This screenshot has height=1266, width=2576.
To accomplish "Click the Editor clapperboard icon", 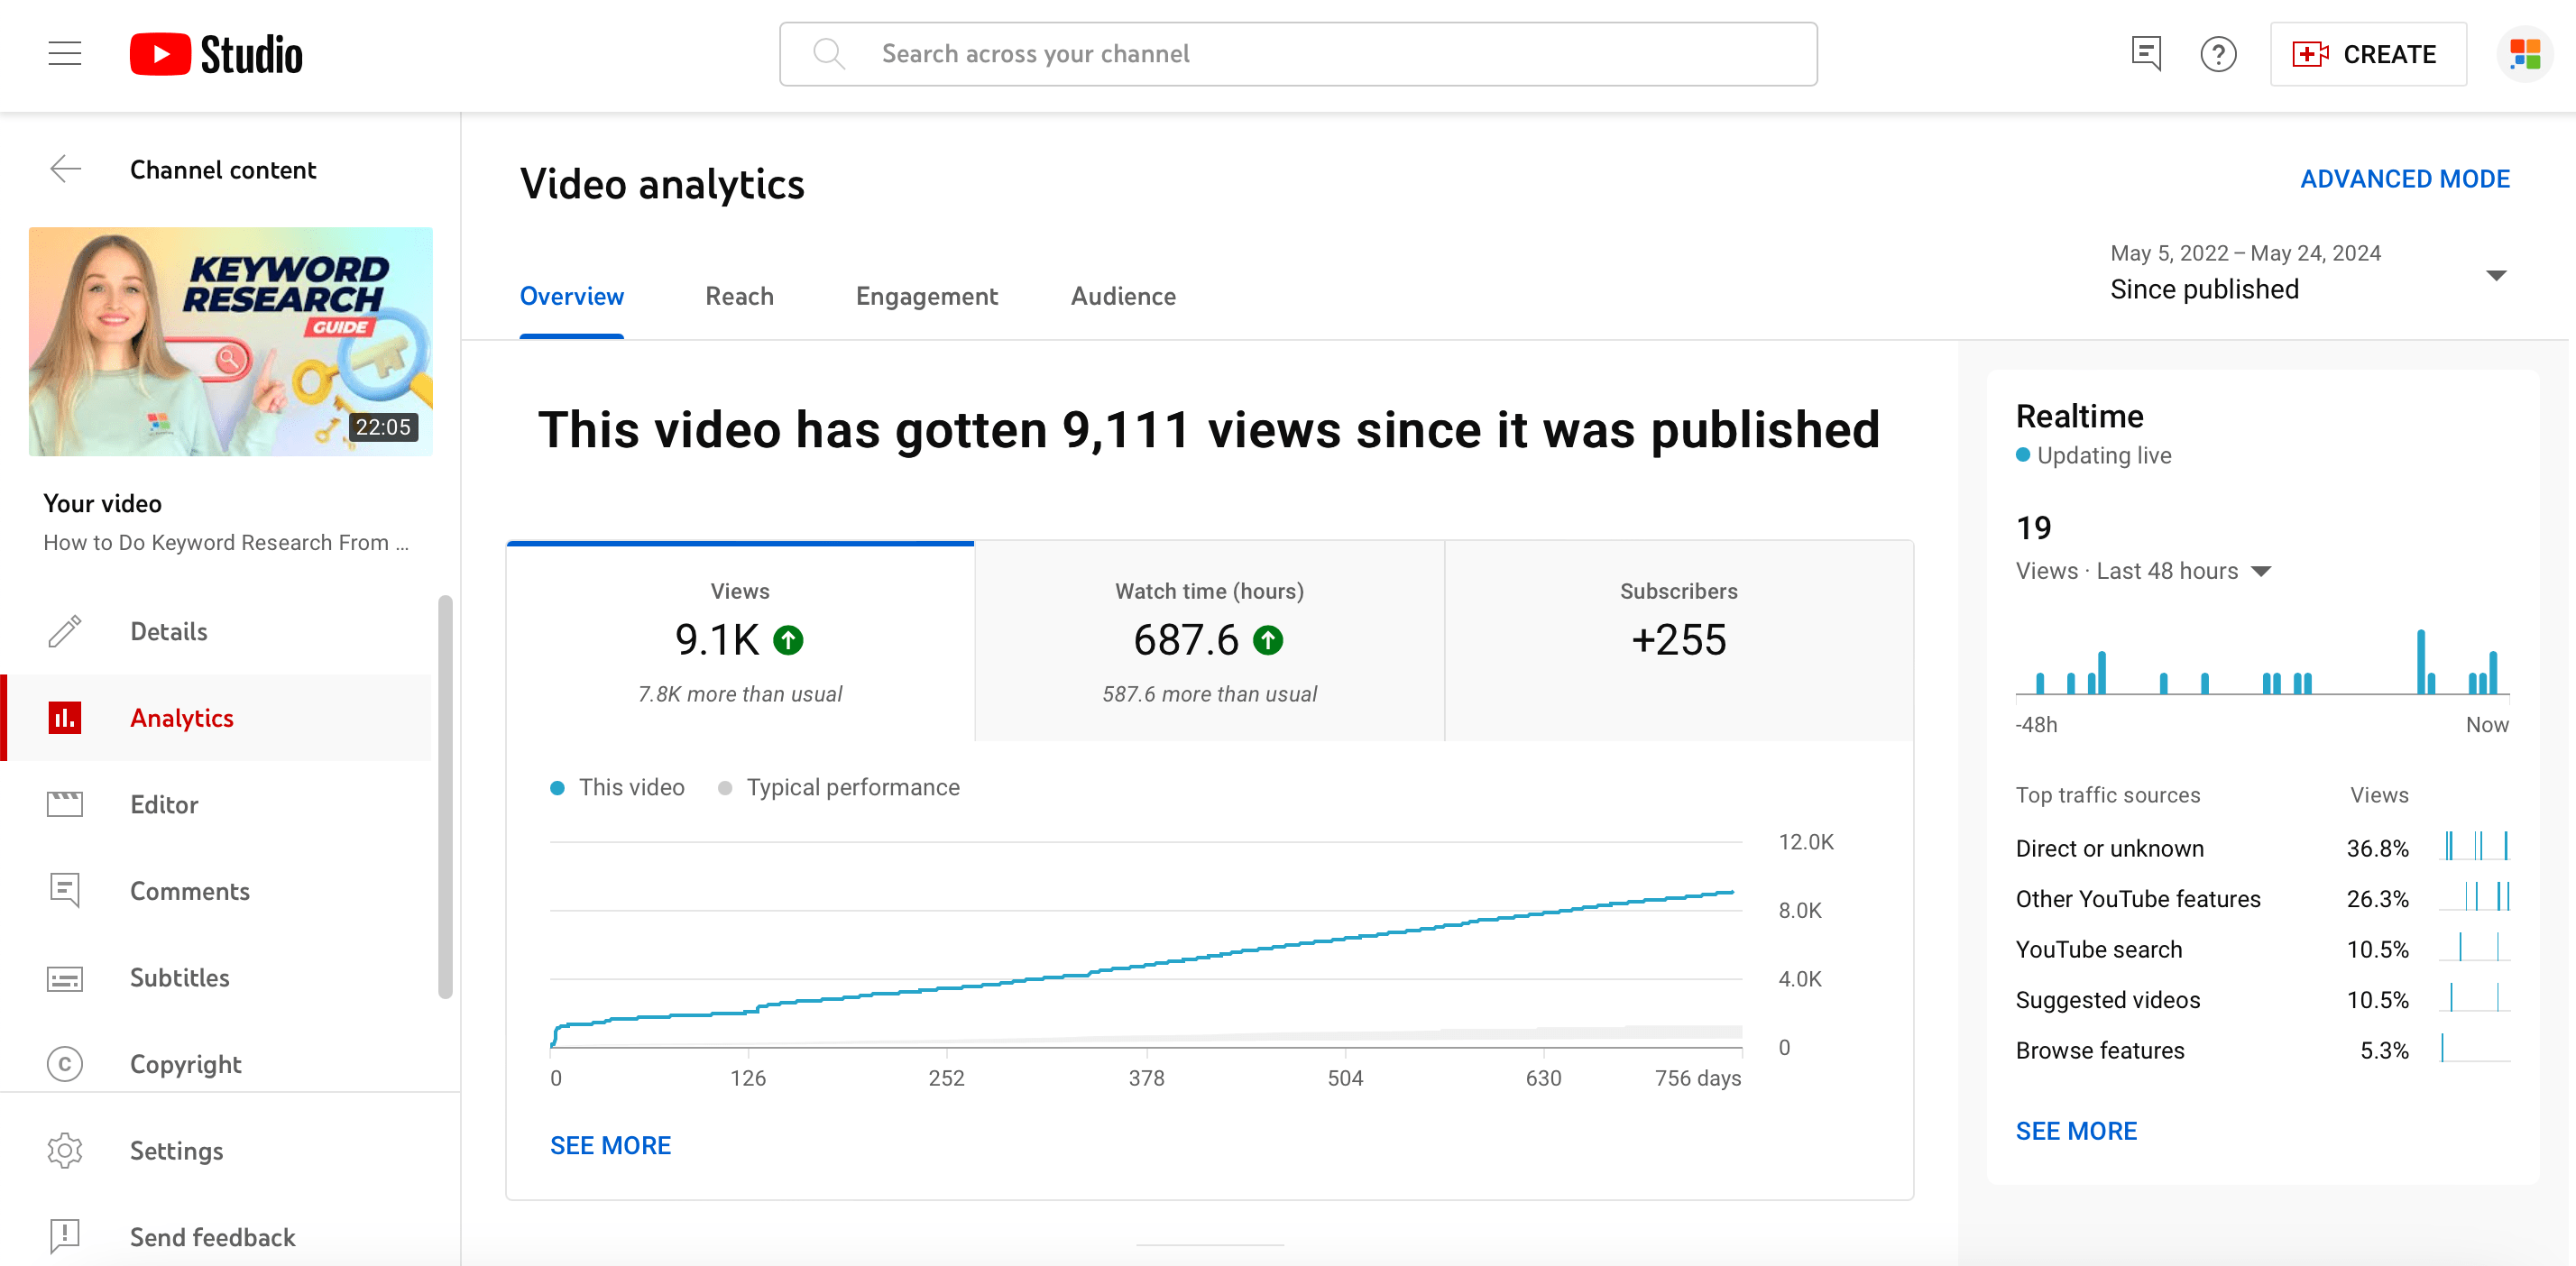I will click(65, 804).
